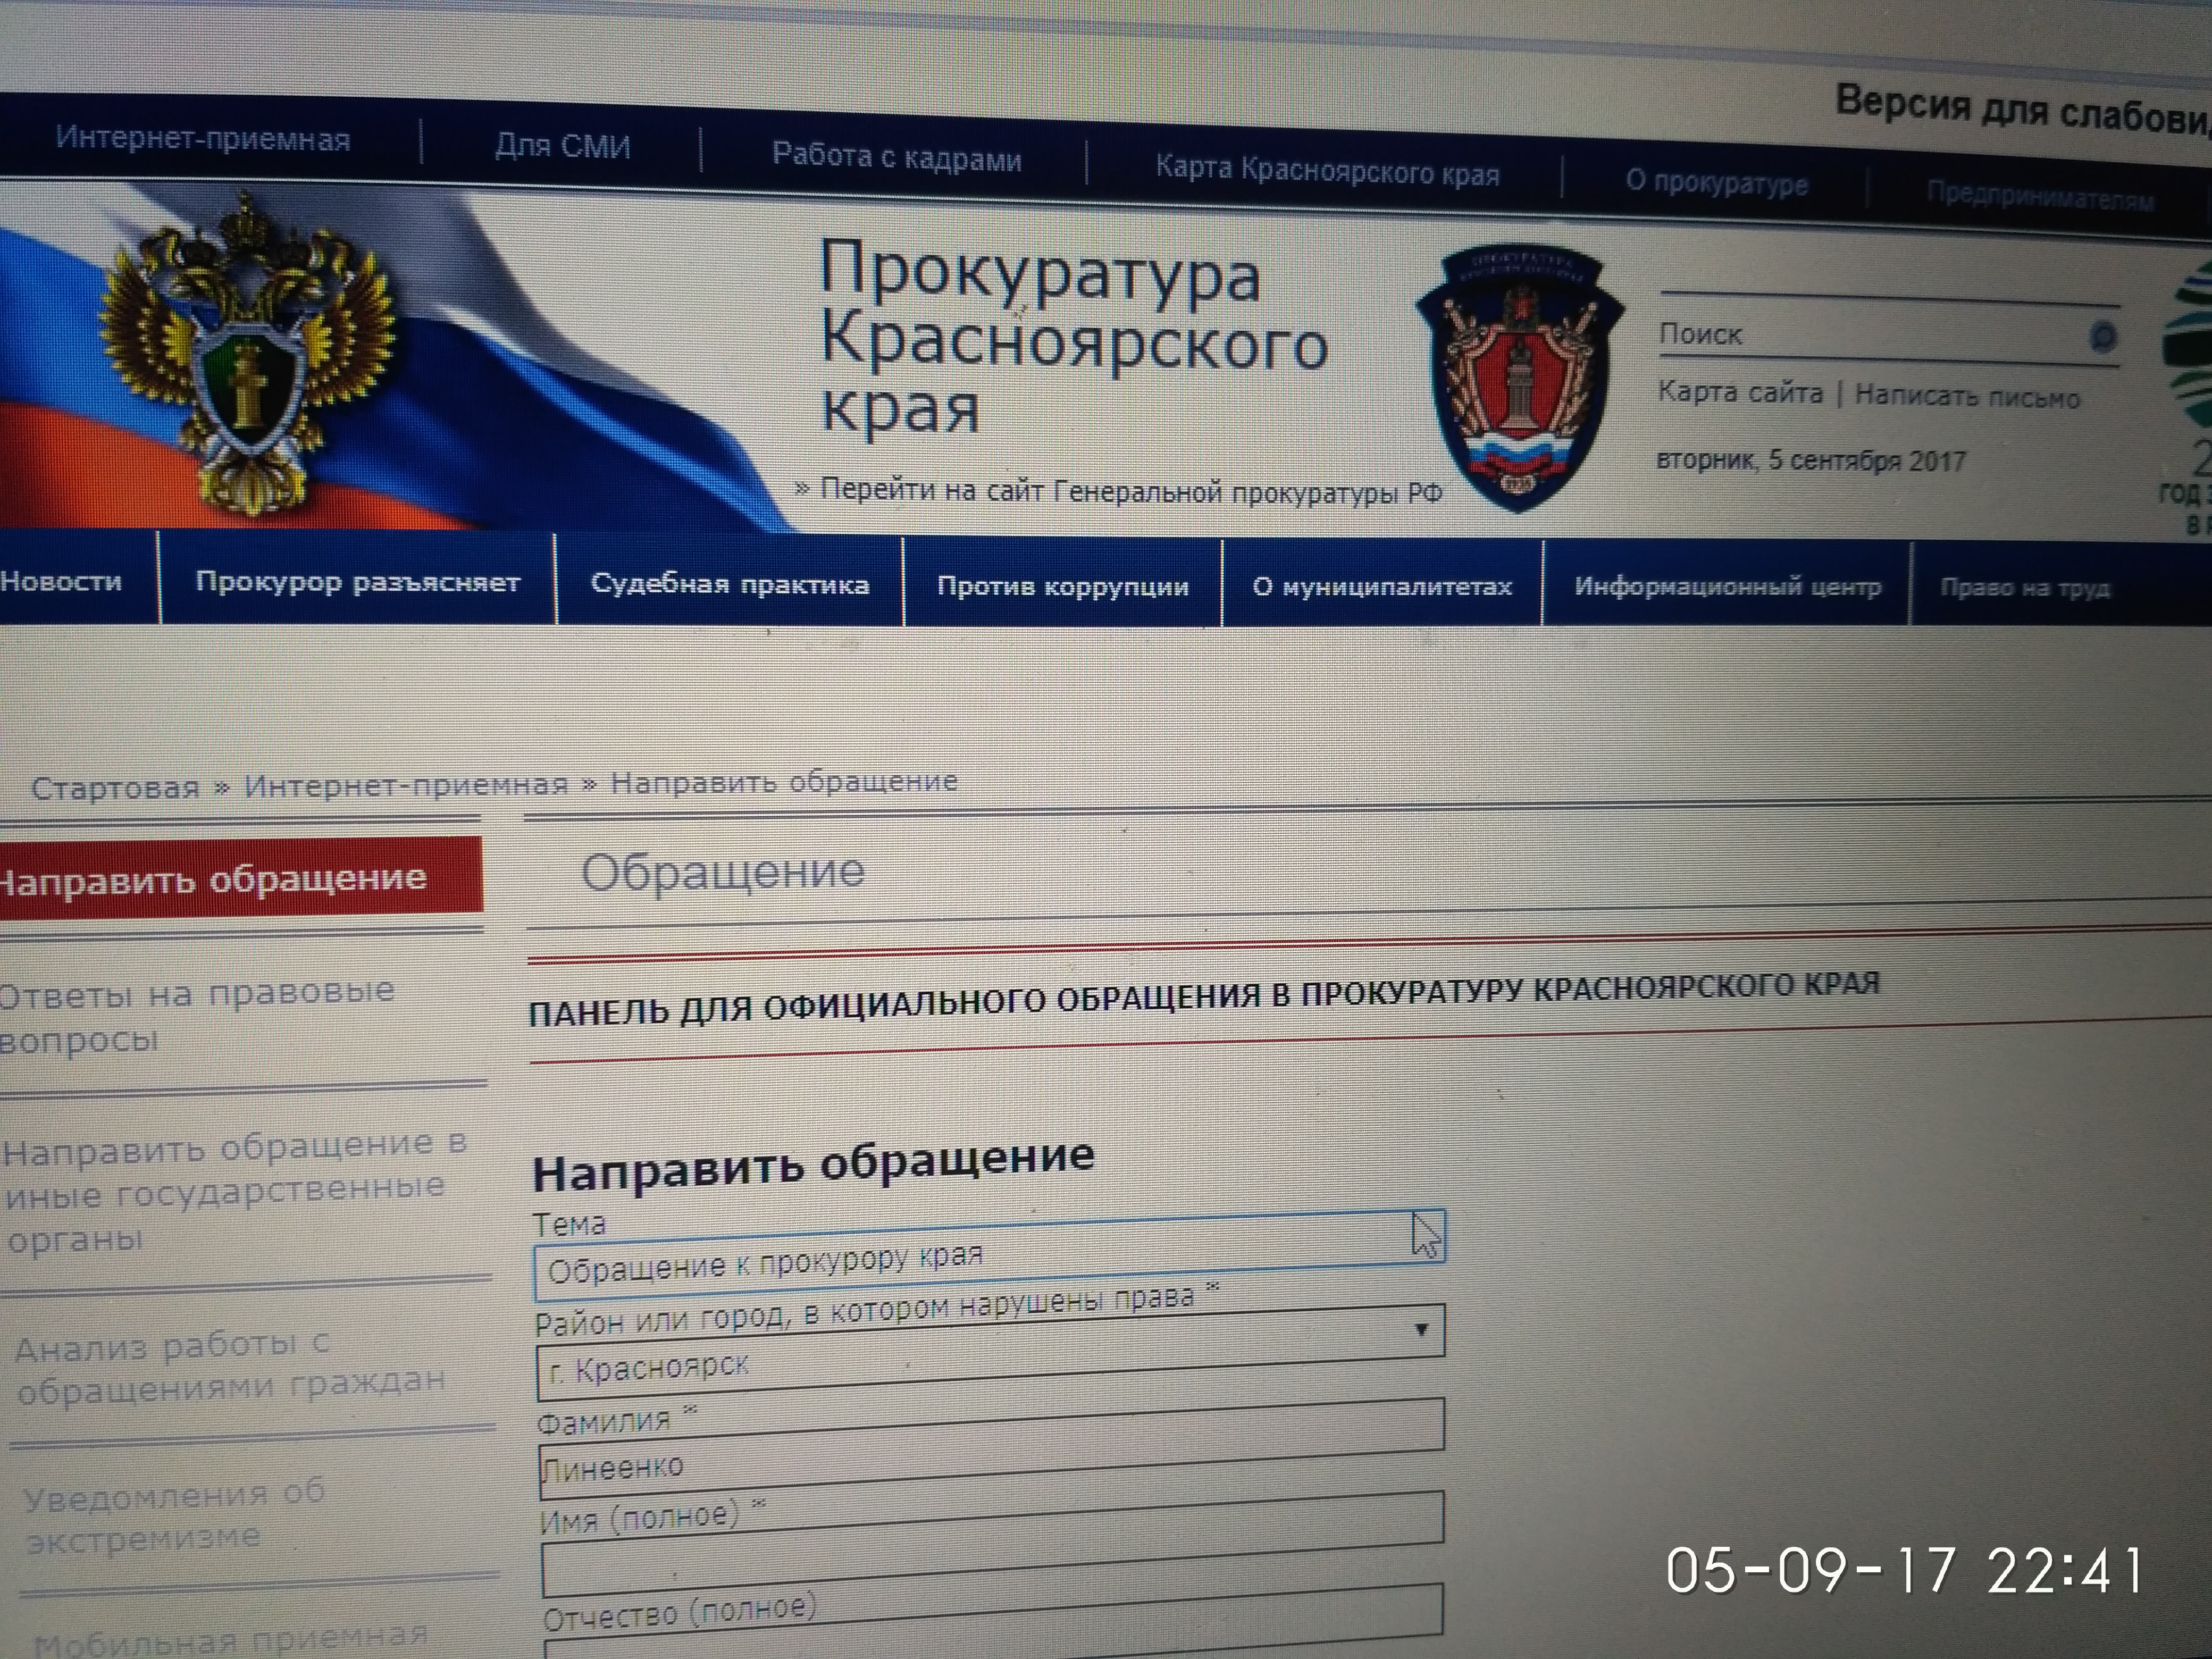This screenshot has width=2212, height=1659.
Task: Open Против коррупции section
Action: [1063, 587]
